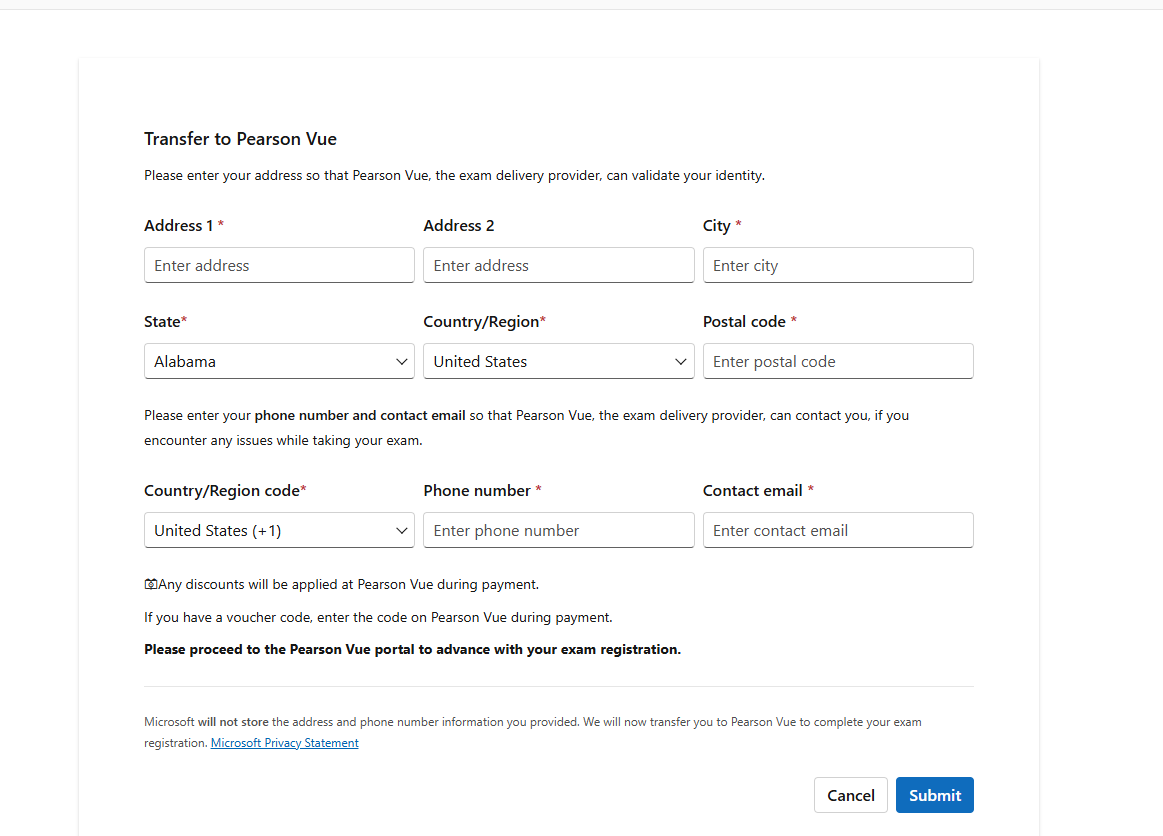Open the Country/Region code dropdown
Image resolution: width=1163 pixels, height=836 pixels.
pyautogui.click(x=279, y=530)
